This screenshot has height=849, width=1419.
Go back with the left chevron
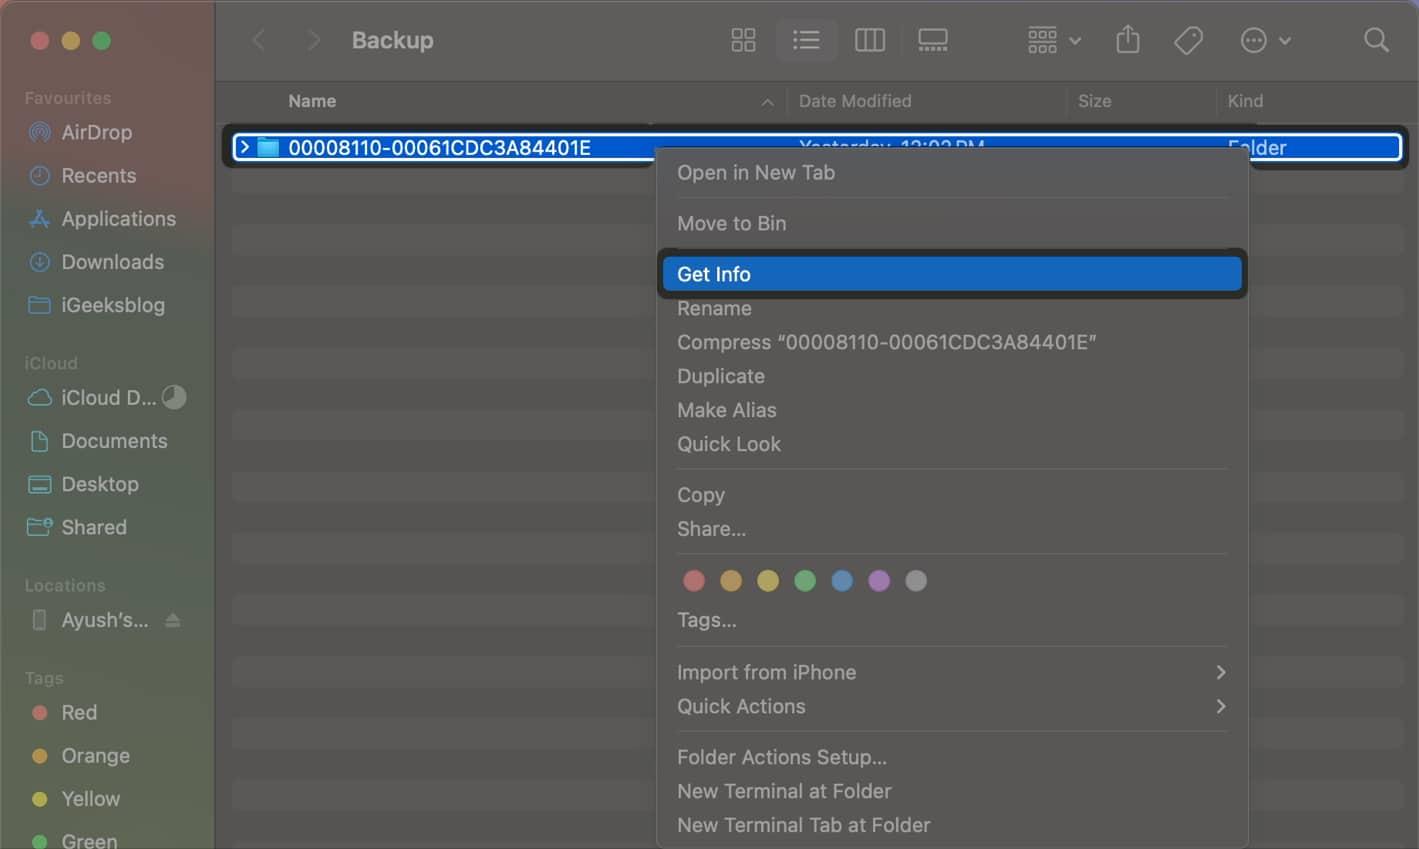click(x=259, y=40)
